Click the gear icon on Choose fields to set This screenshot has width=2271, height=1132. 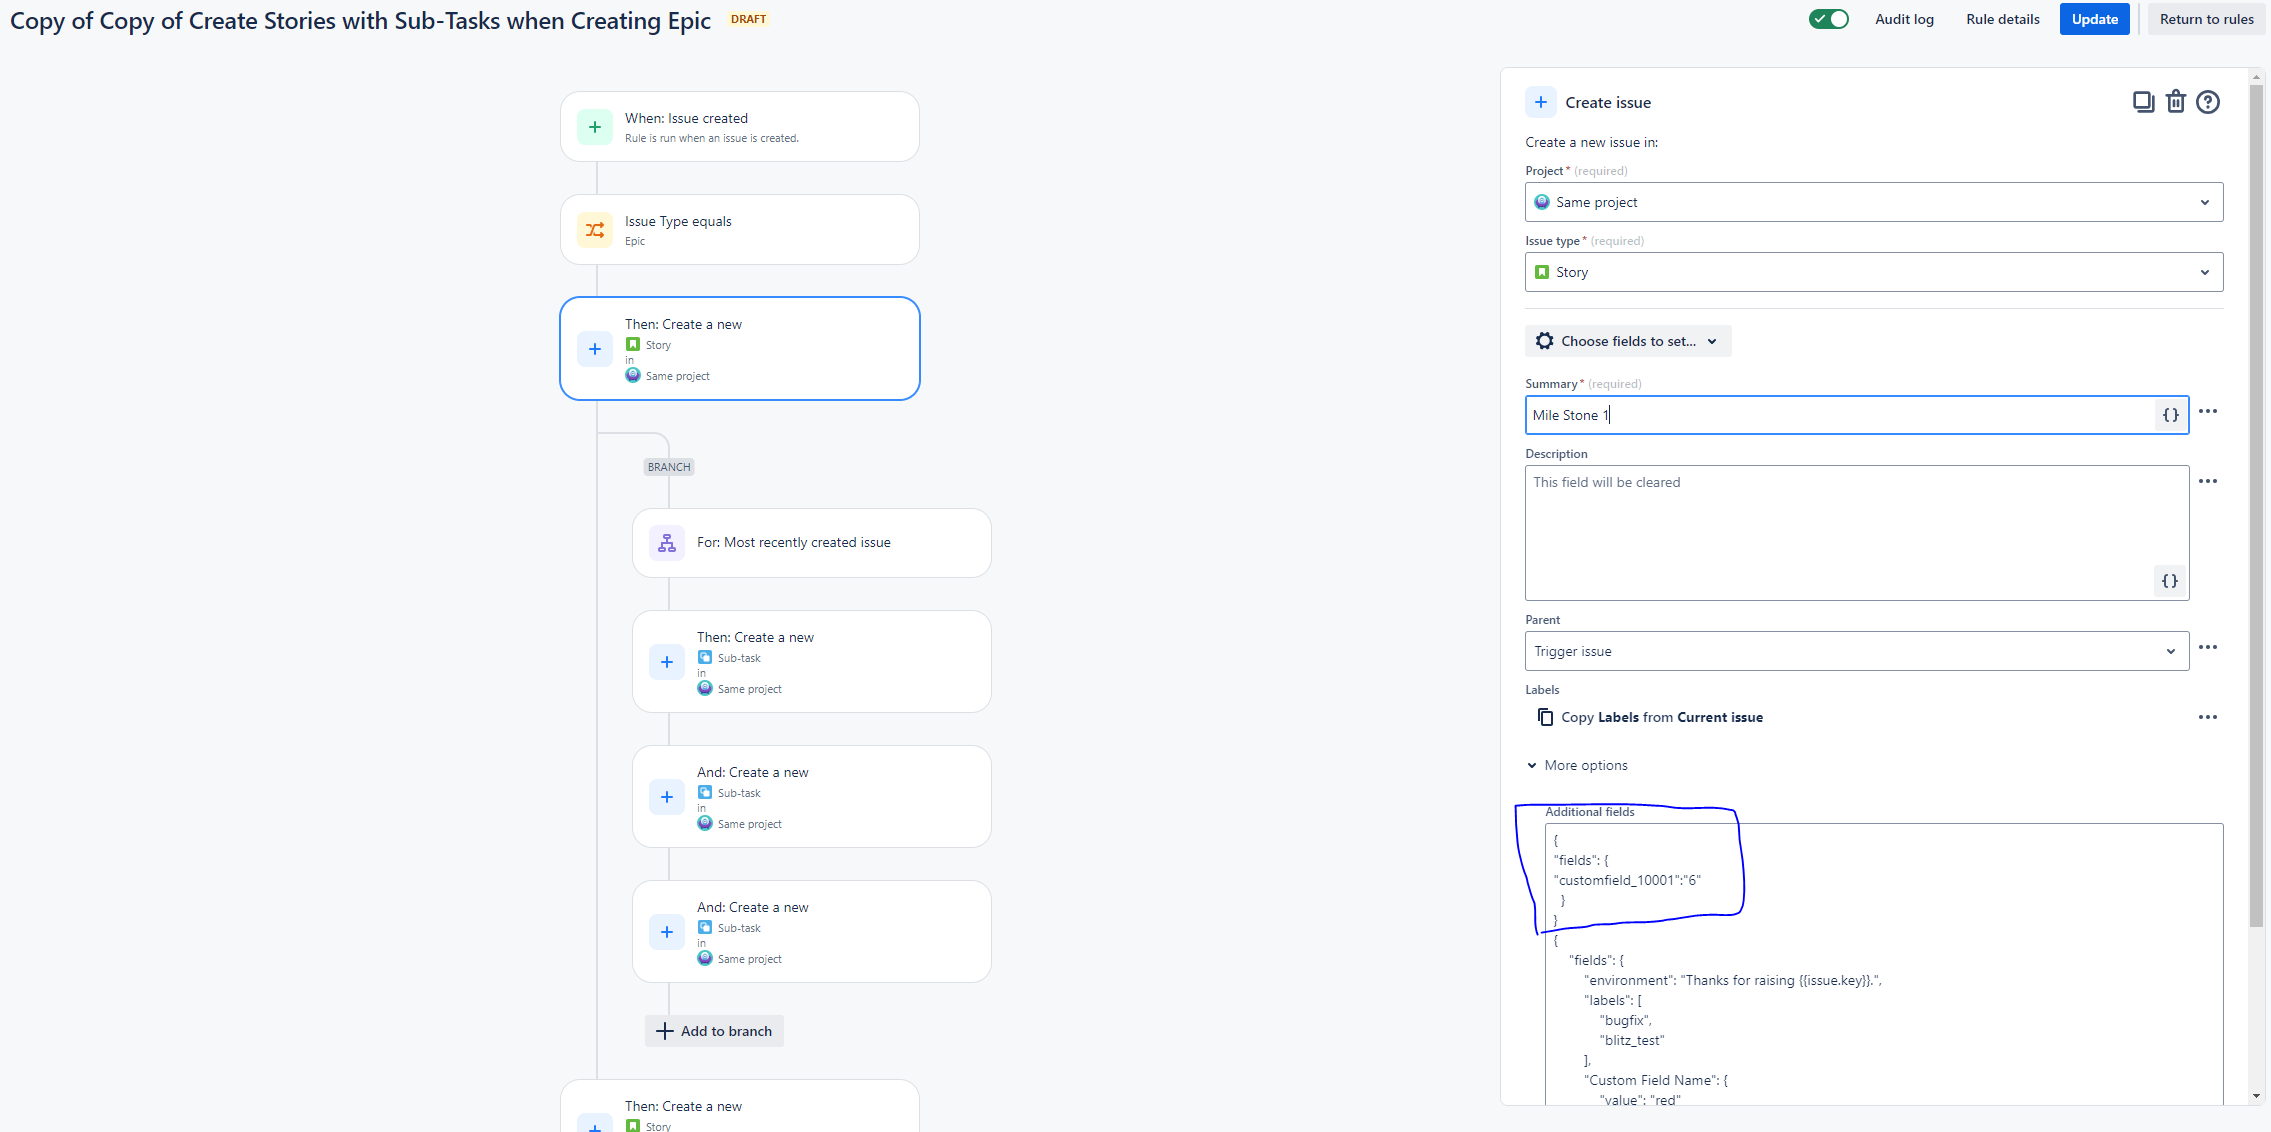pyautogui.click(x=1544, y=340)
